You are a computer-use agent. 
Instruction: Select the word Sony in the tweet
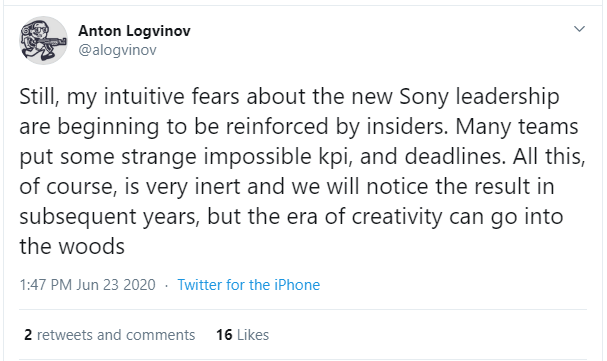pos(423,97)
